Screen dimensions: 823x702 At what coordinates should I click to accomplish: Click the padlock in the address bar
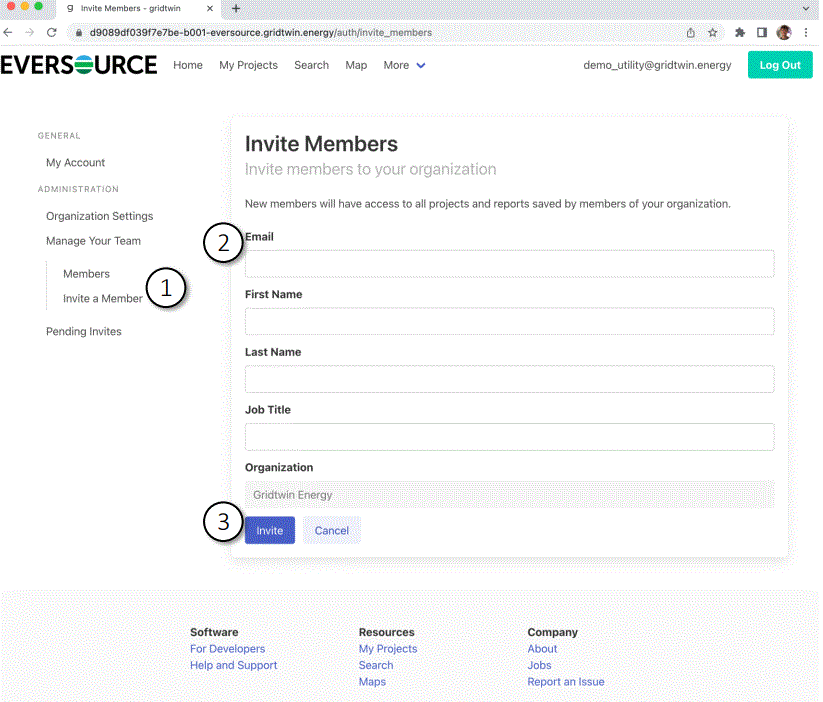pos(78,32)
